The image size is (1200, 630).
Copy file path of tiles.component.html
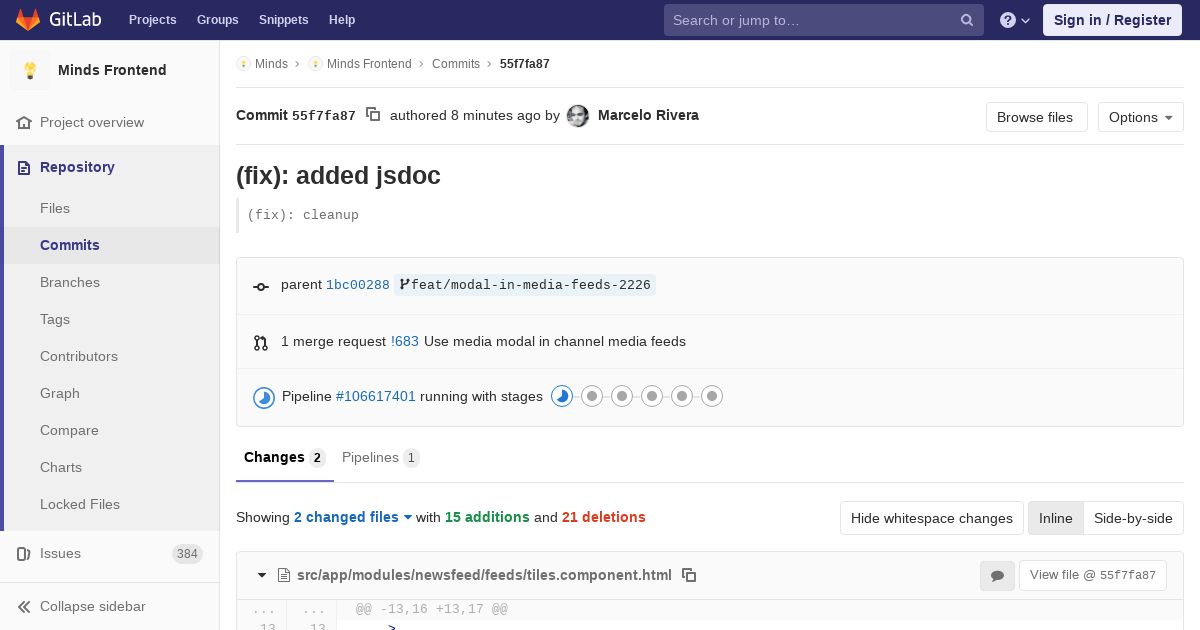pos(689,575)
